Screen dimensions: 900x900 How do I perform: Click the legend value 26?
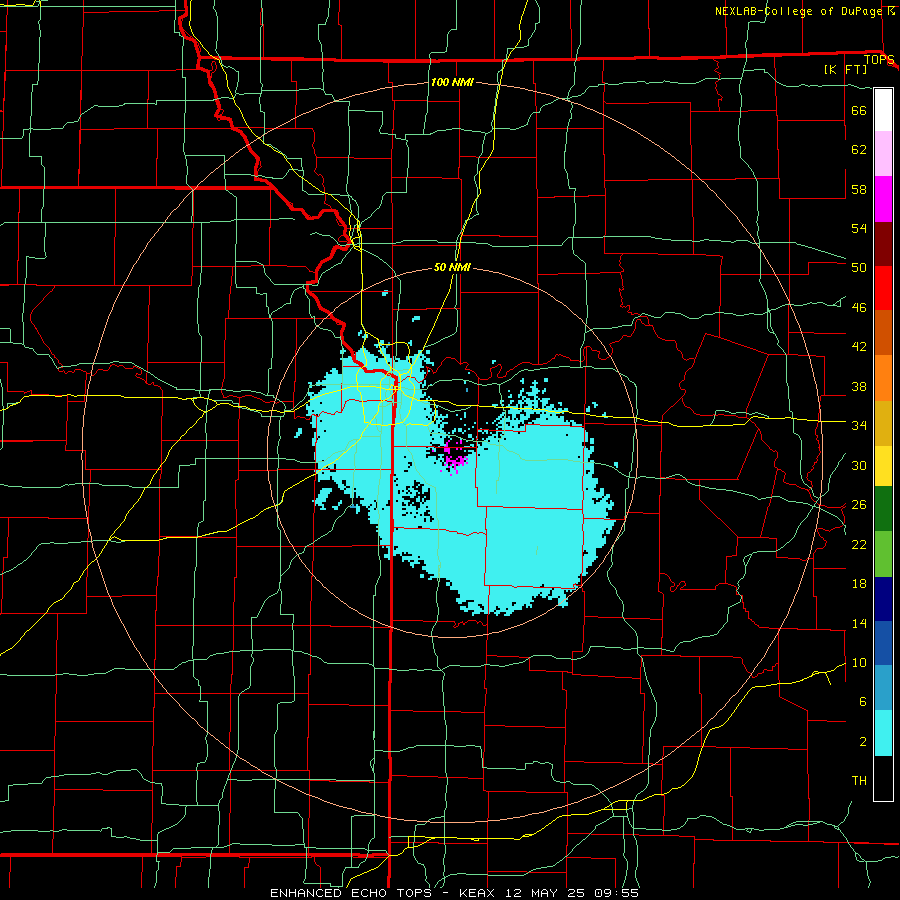click(x=859, y=505)
